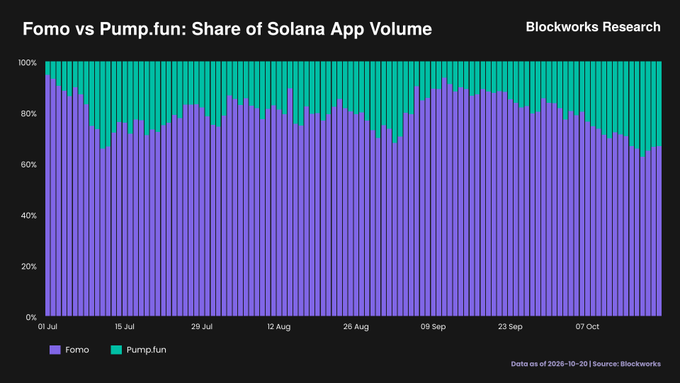Select the Fomo legend label

[77, 350]
